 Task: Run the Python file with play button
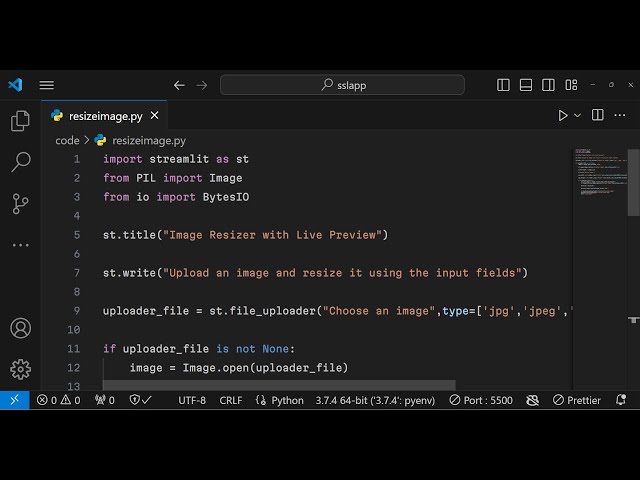point(562,115)
